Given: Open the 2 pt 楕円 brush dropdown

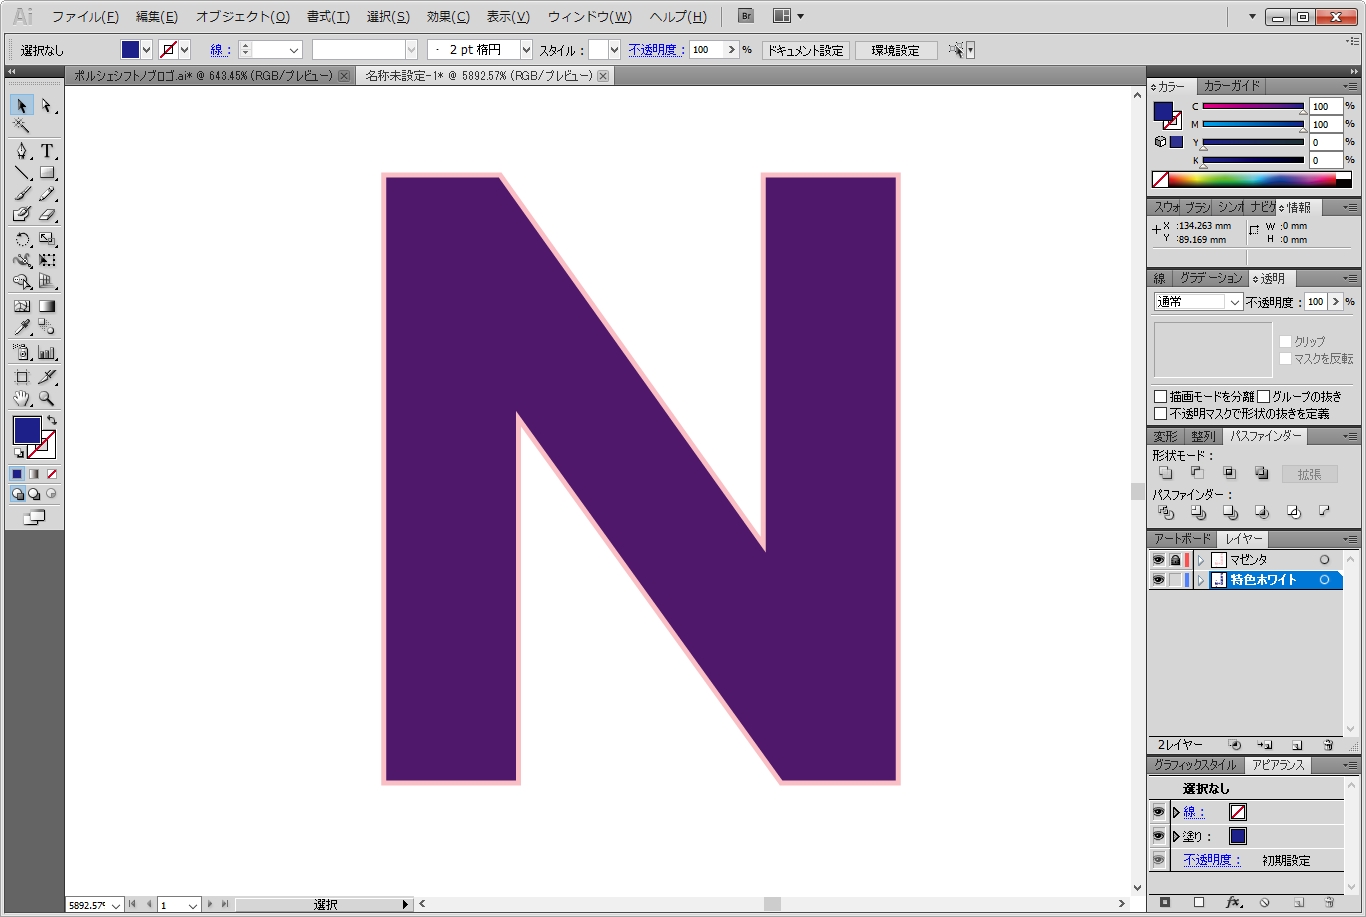Looking at the screenshot, I should pyautogui.click(x=526, y=50).
